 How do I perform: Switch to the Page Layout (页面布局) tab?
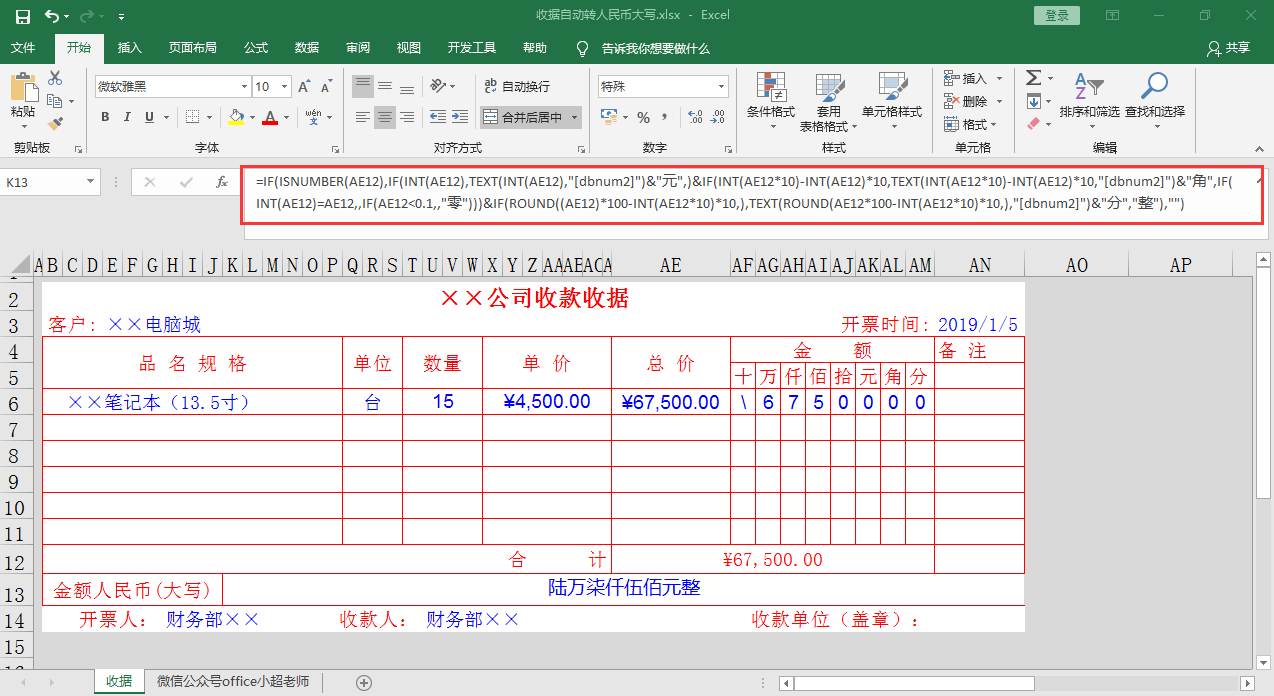192,48
